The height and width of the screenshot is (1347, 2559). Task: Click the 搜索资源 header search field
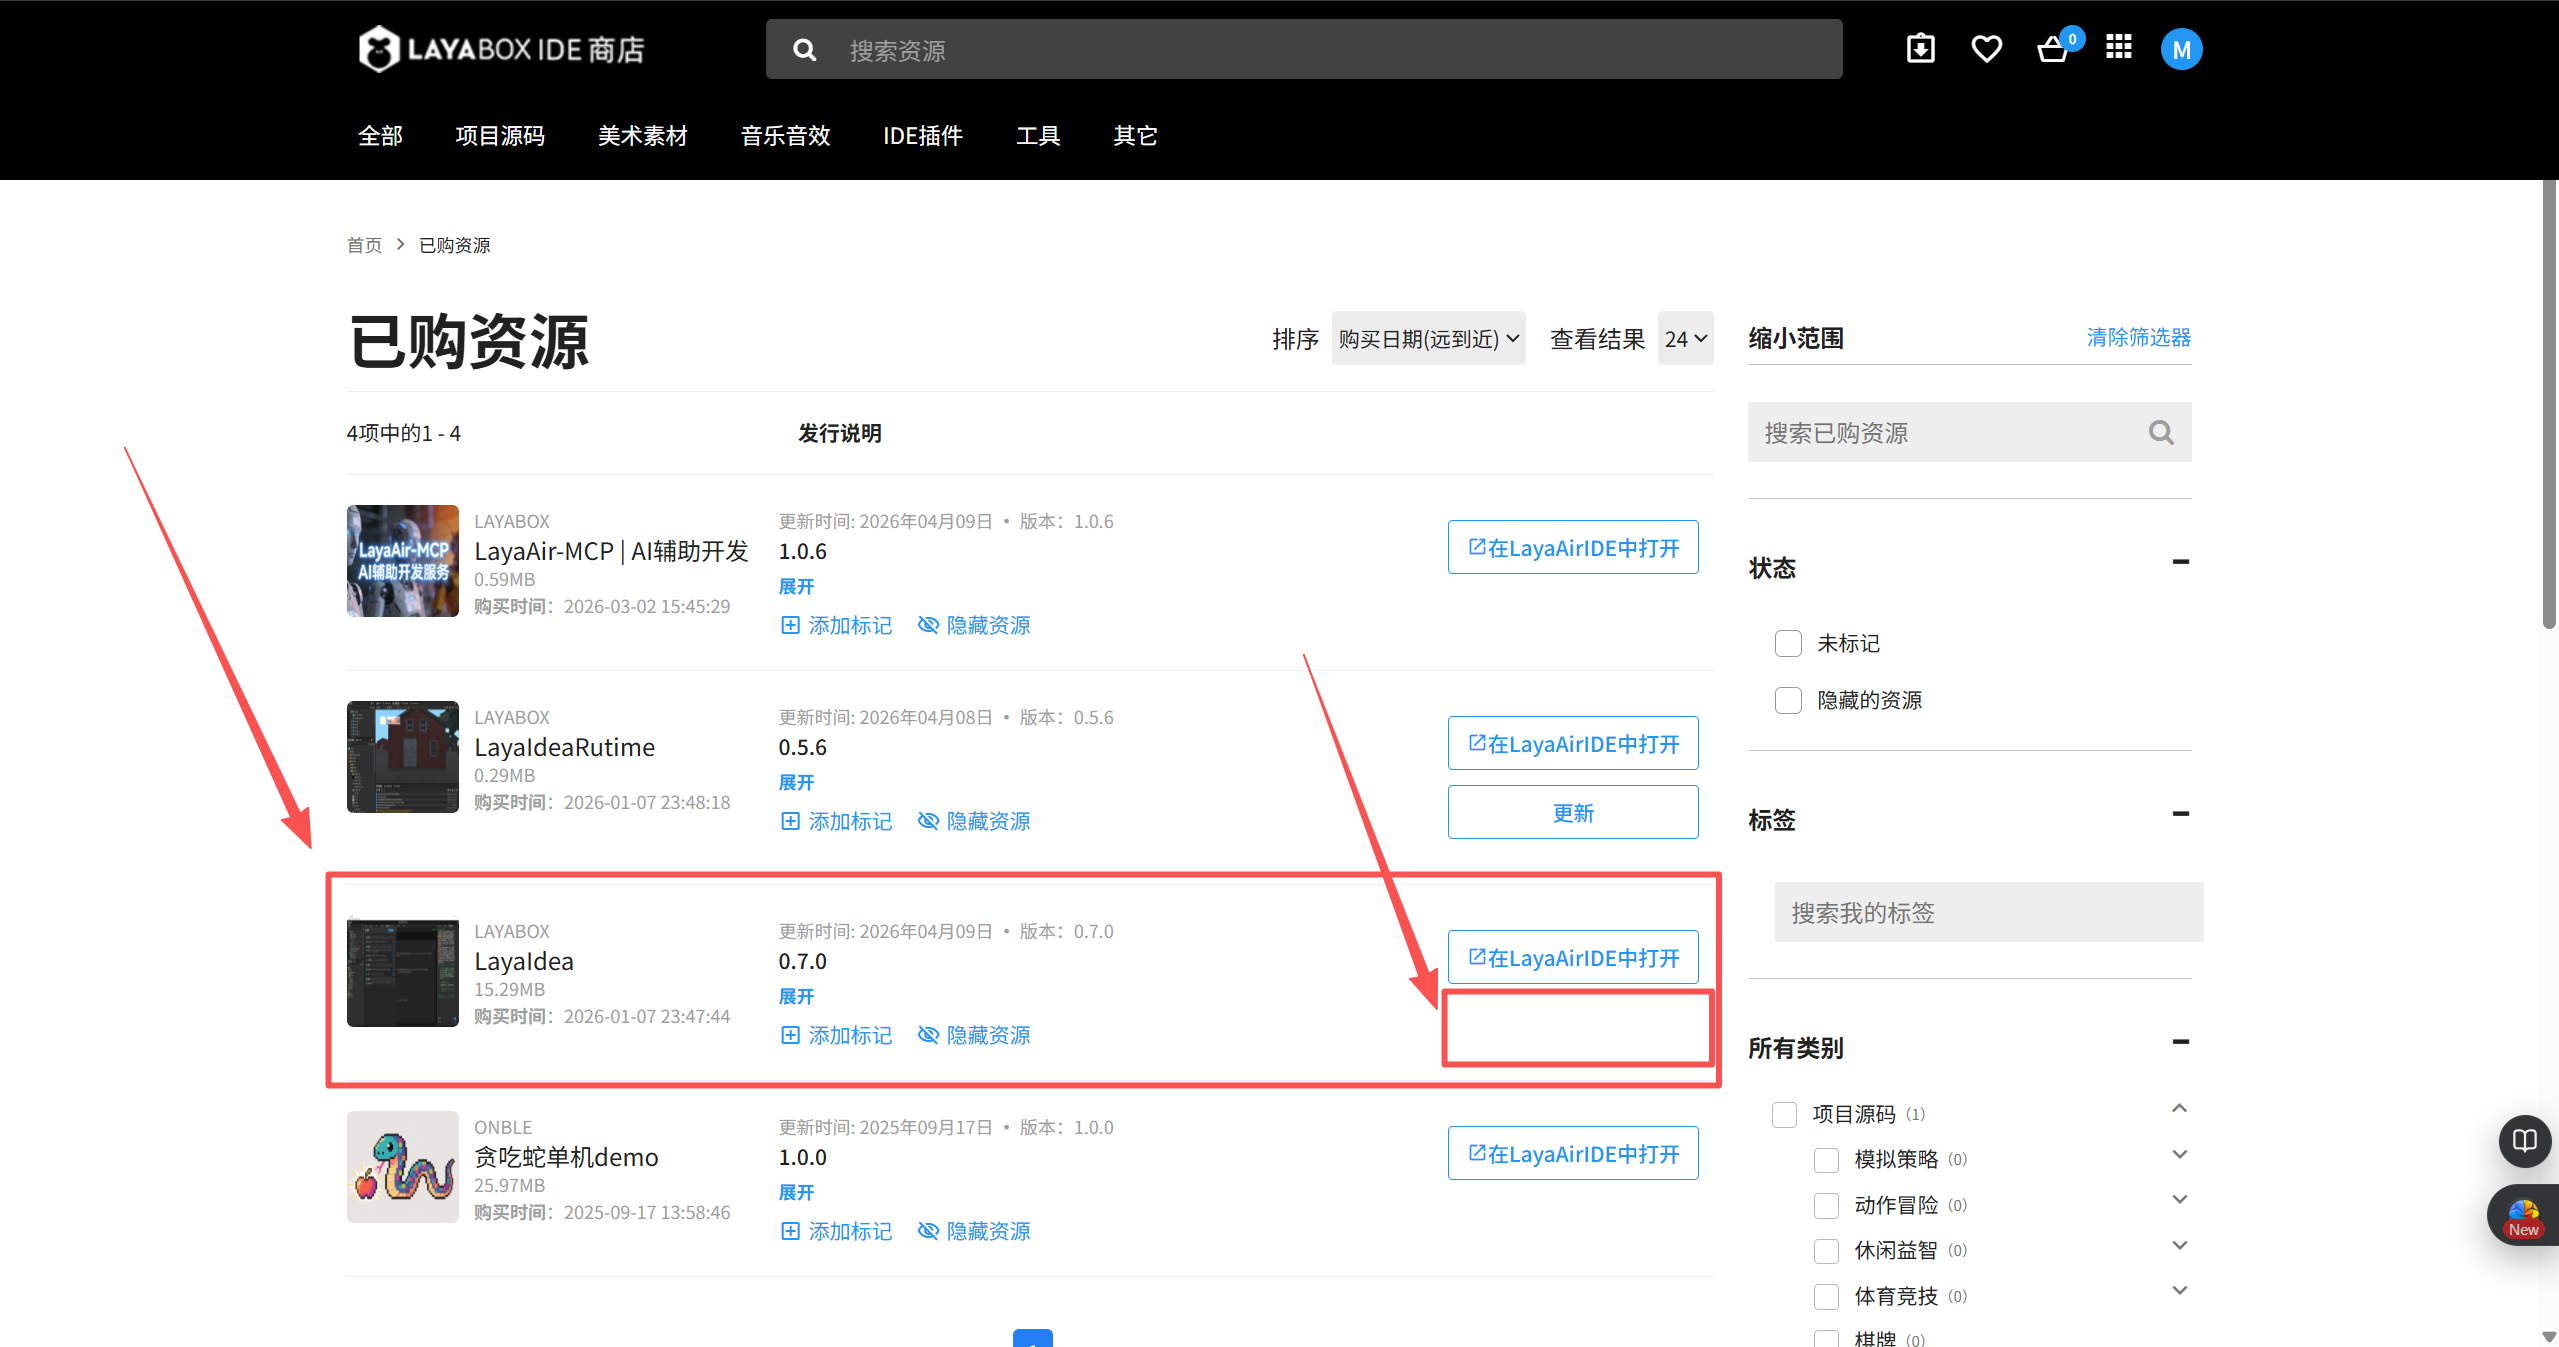(x=1304, y=49)
